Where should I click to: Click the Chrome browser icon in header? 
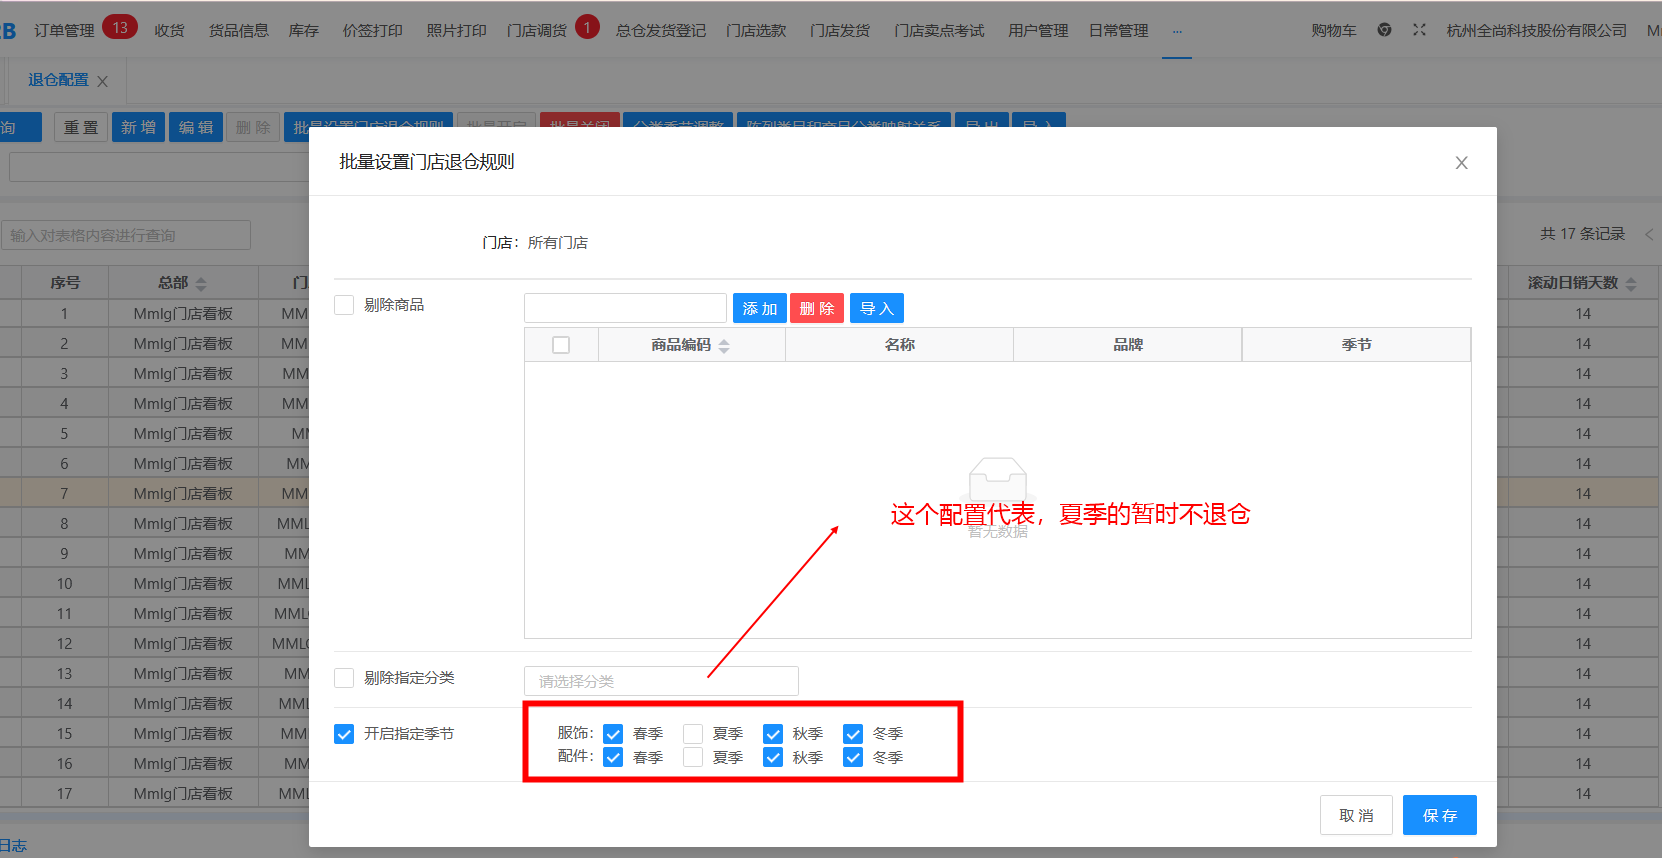pyautogui.click(x=1384, y=30)
